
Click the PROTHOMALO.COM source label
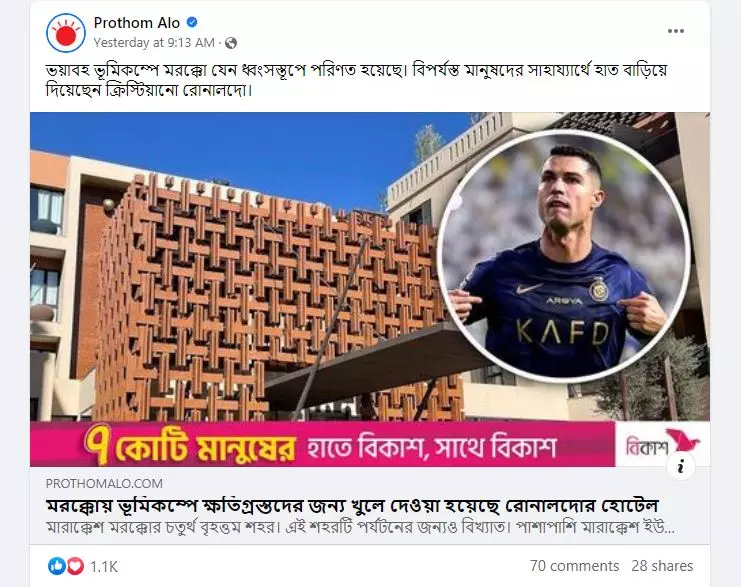pyautogui.click(x=104, y=483)
